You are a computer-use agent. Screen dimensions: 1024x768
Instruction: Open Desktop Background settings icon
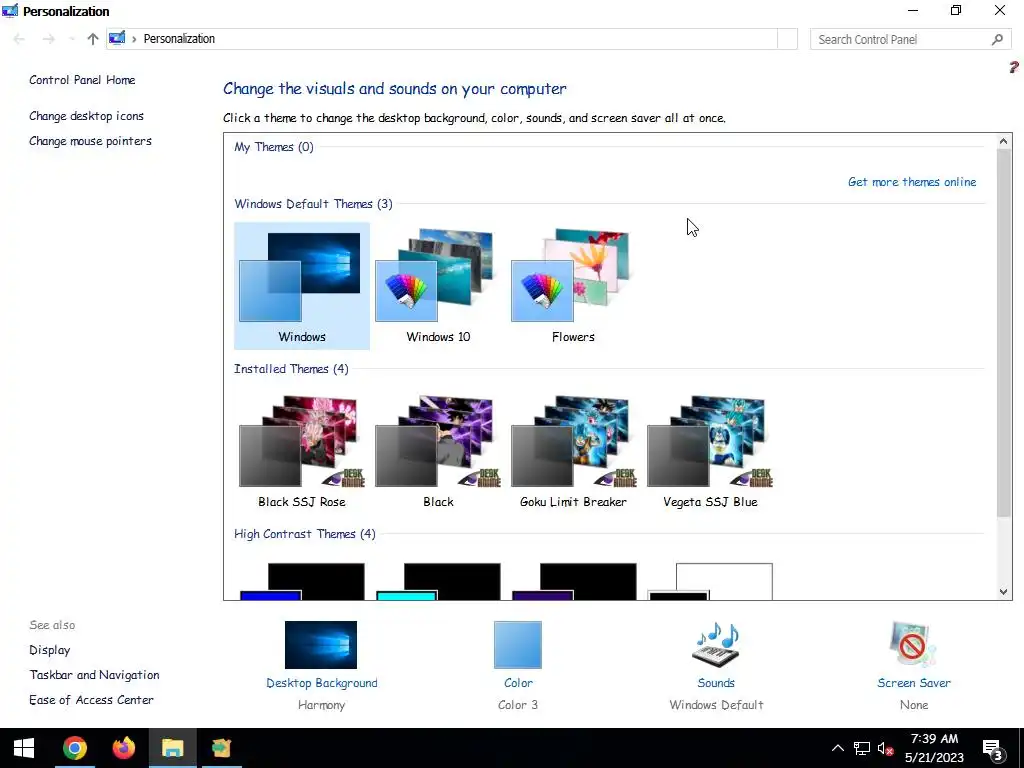(321, 645)
